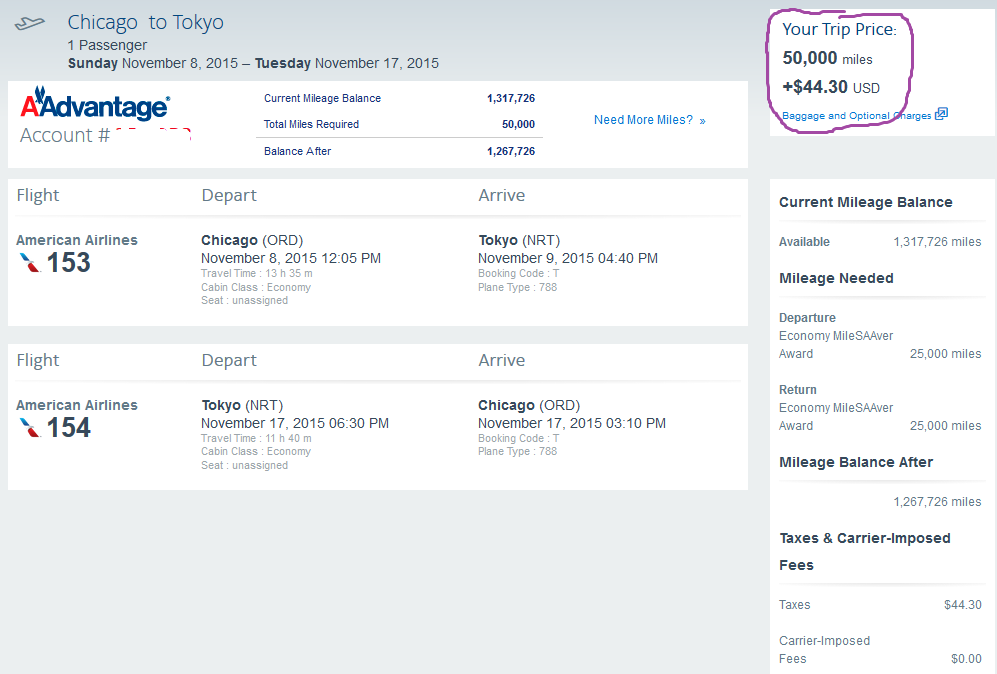Click the Chicago (ORD) arrival for flight 154
Image resolution: width=997 pixels, height=674 pixels.
click(529, 405)
